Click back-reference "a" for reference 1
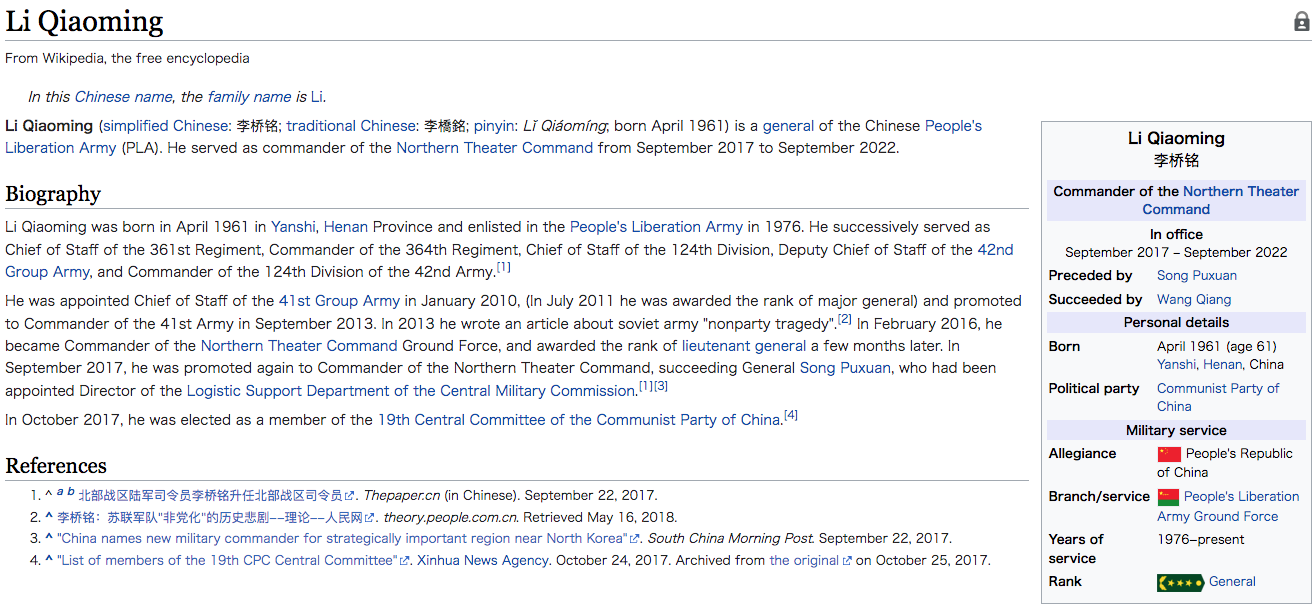Viewport: 1315px width, 605px height. (x=60, y=492)
